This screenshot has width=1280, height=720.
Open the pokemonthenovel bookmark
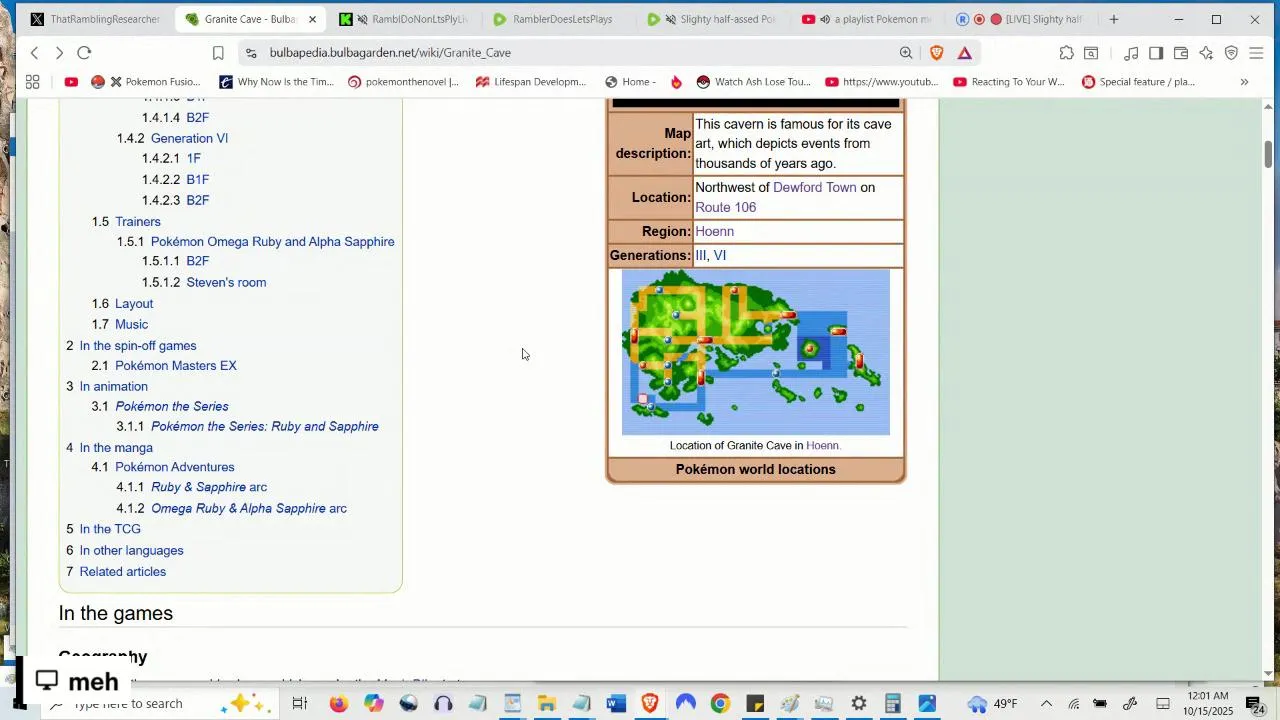pyautogui.click(x=403, y=82)
